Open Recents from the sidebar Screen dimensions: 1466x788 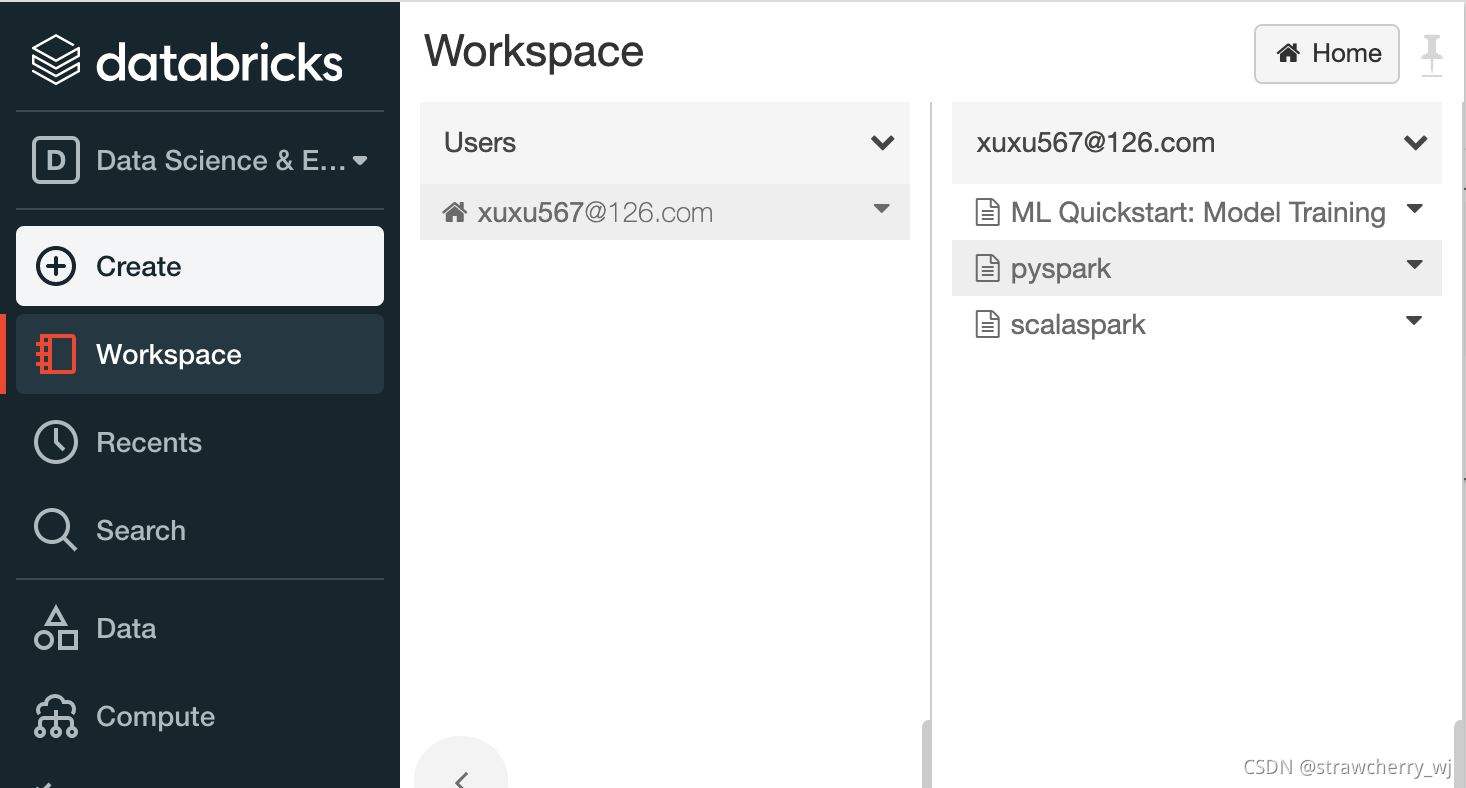[x=149, y=442]
